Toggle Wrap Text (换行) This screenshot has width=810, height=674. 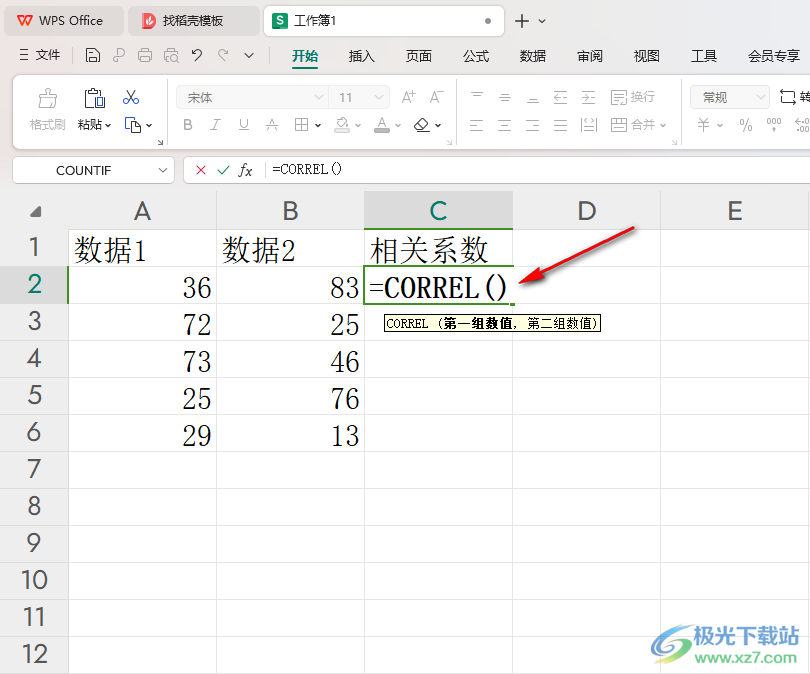point(632,97)
